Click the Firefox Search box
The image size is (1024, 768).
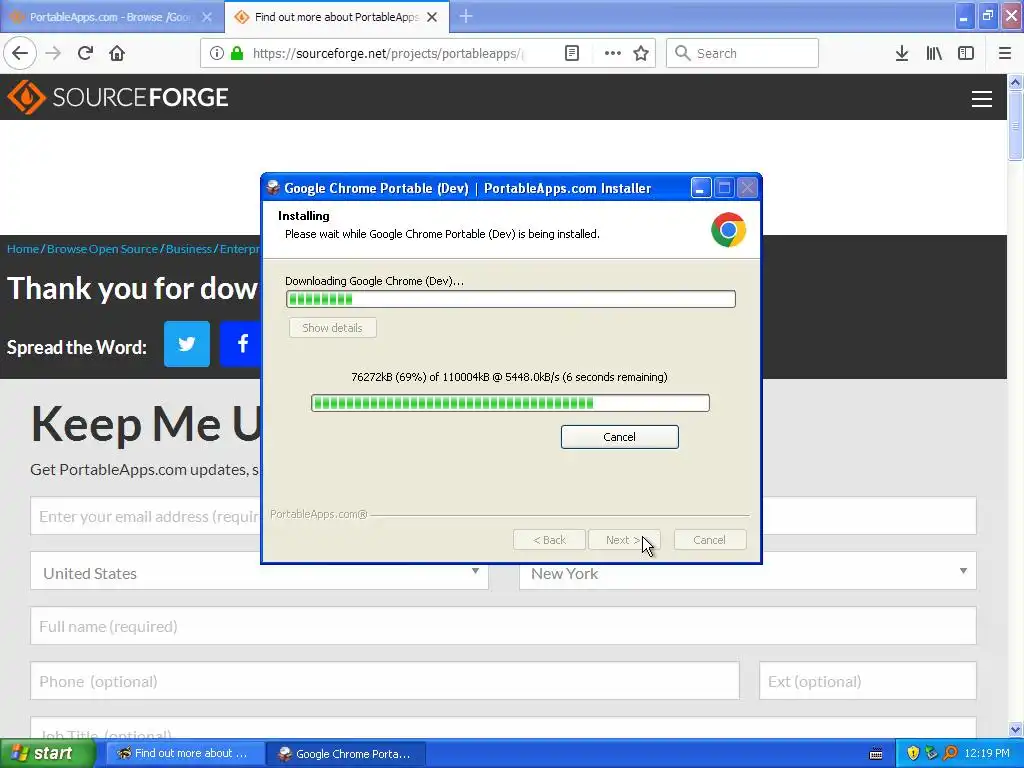point(742,53)
